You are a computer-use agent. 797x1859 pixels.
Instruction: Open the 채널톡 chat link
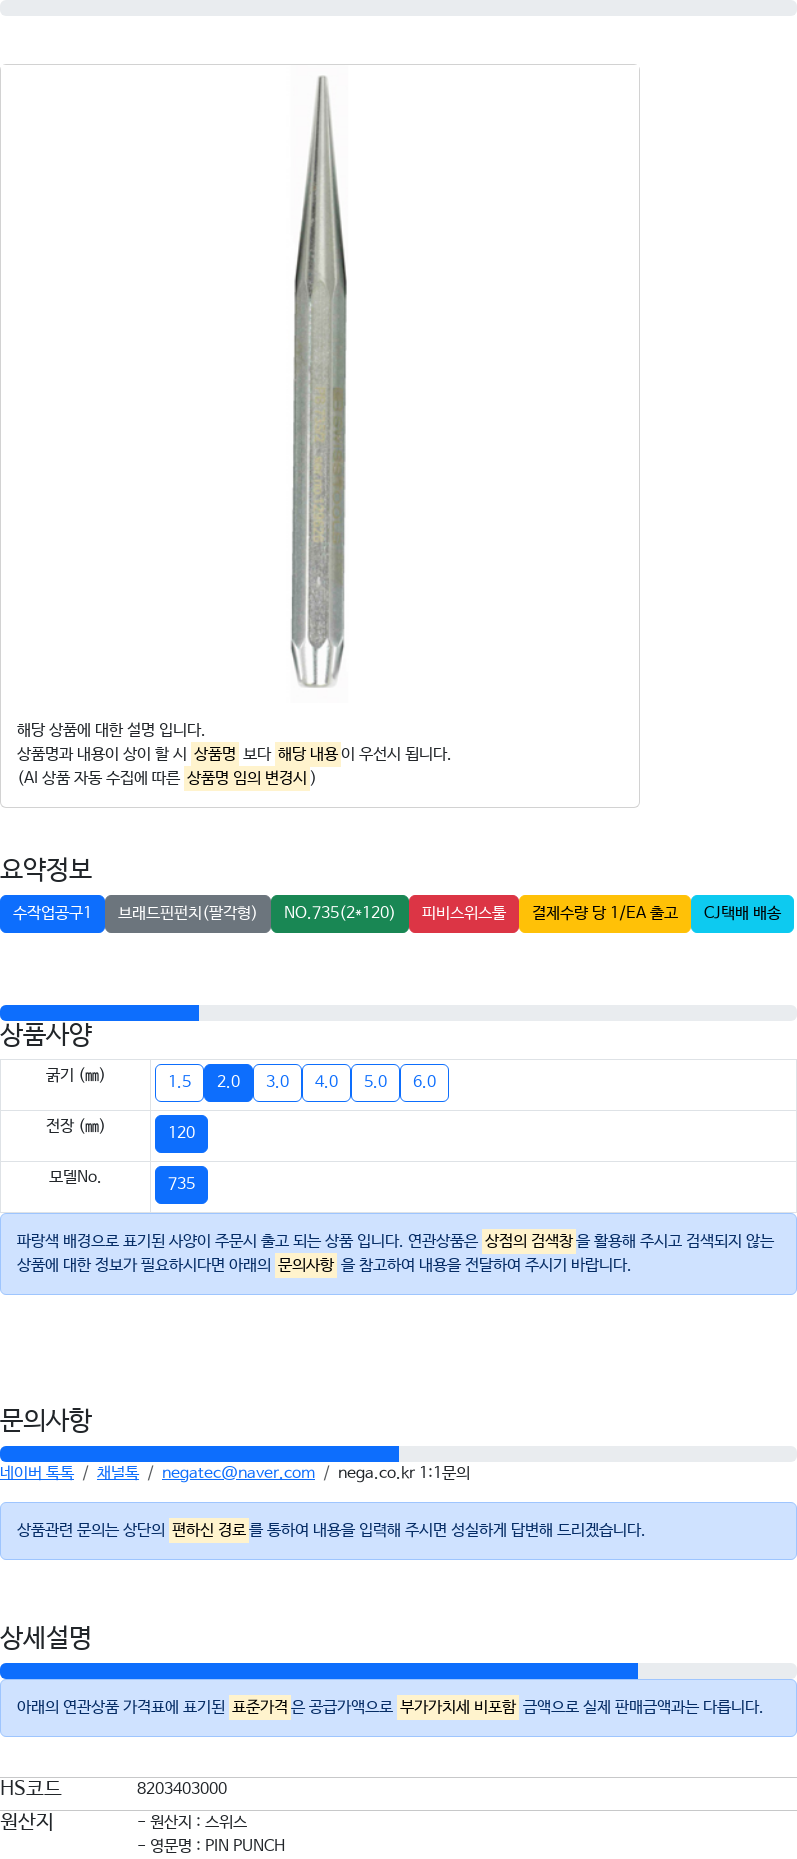tap(118, 1473)
